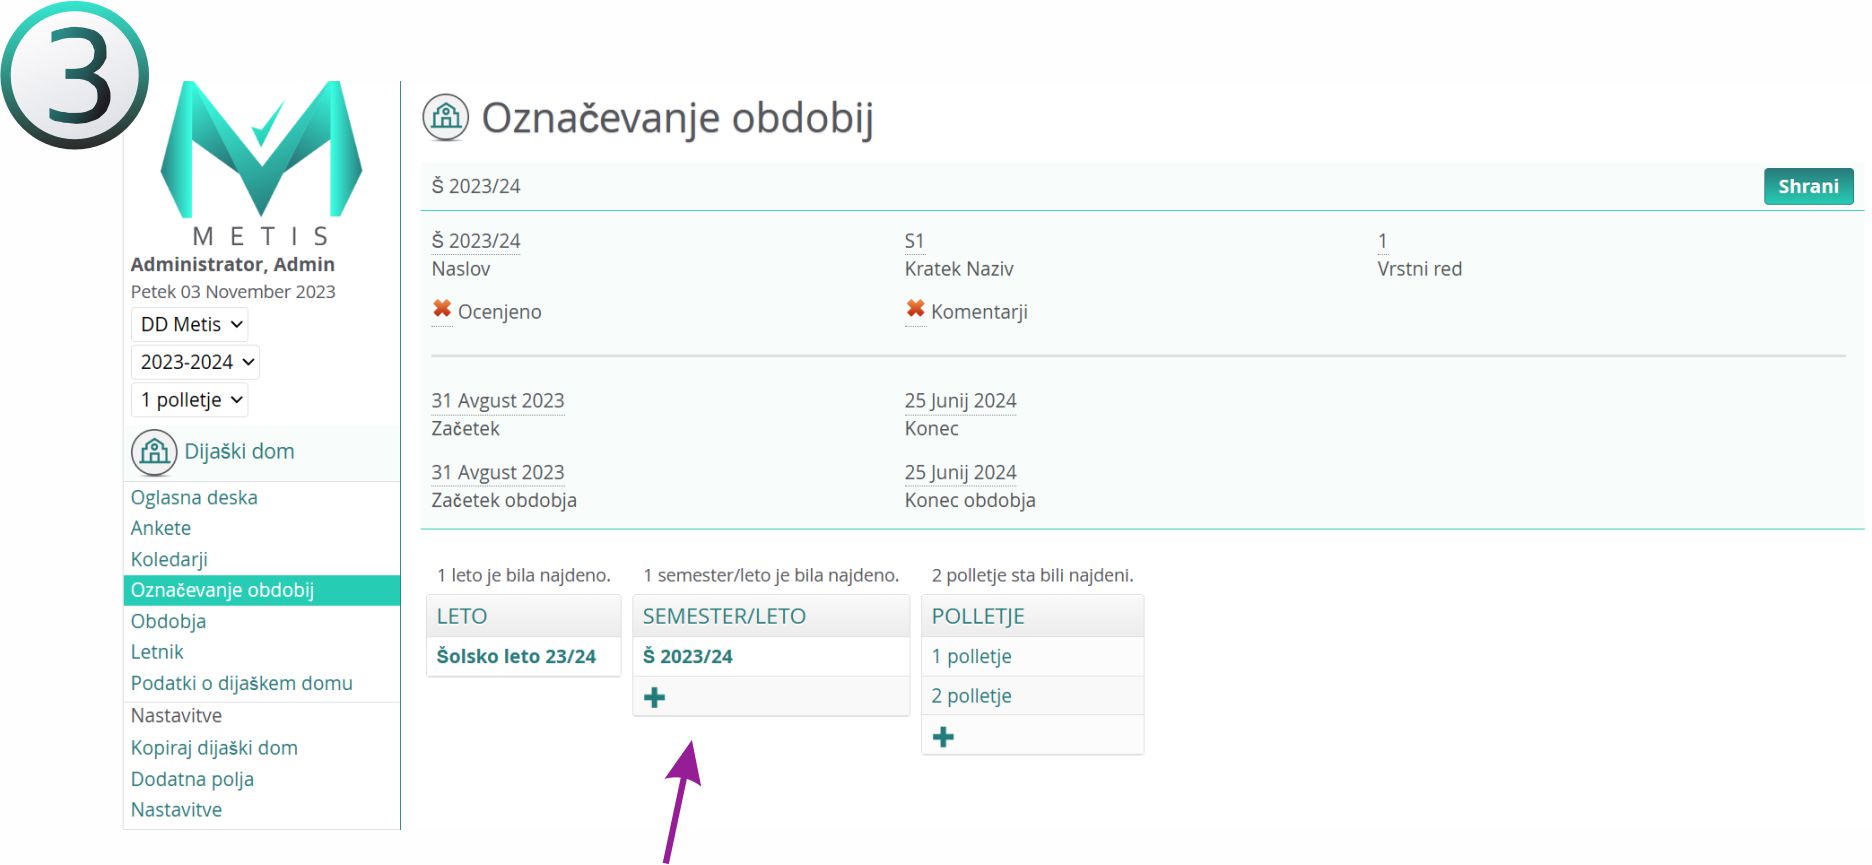Click the Metis logo in sidebar

pos(261,160)
